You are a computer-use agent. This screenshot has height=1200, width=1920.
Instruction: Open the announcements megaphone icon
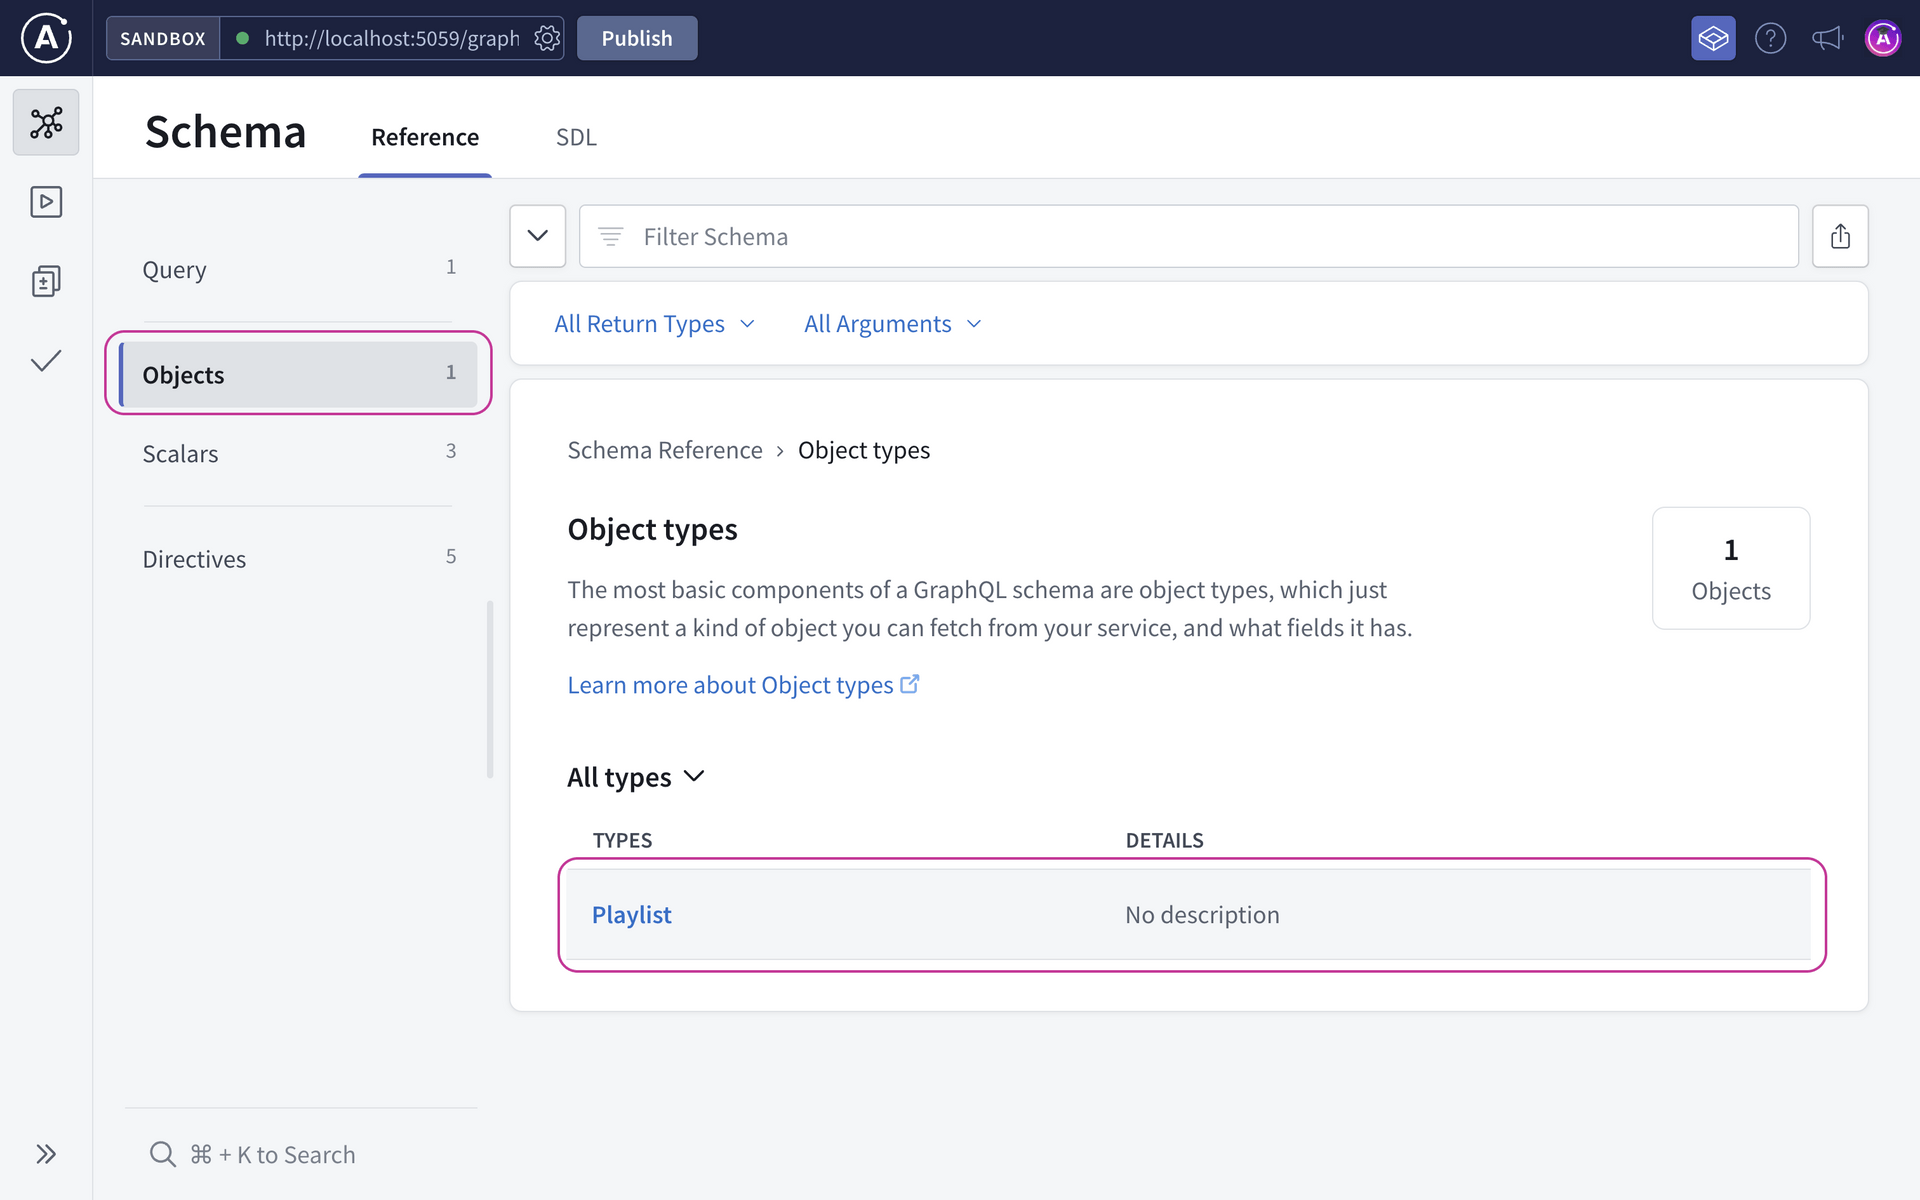[x=1827, y=38]
